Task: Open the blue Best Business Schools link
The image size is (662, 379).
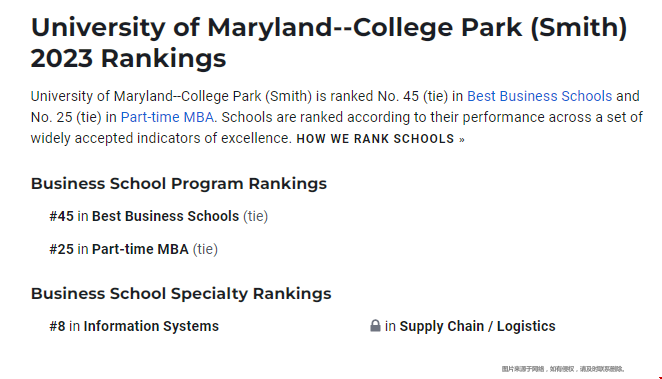Action: (x=539, y=96)
